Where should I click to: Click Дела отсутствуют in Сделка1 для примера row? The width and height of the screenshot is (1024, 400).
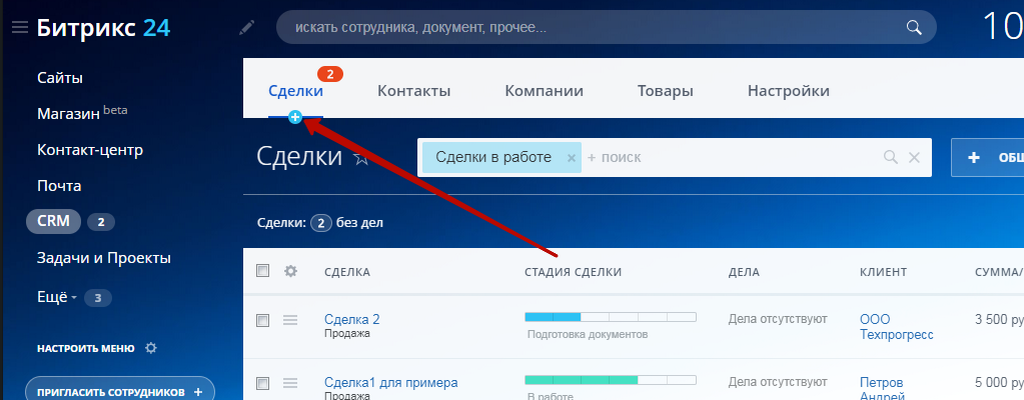pos(778,382)
